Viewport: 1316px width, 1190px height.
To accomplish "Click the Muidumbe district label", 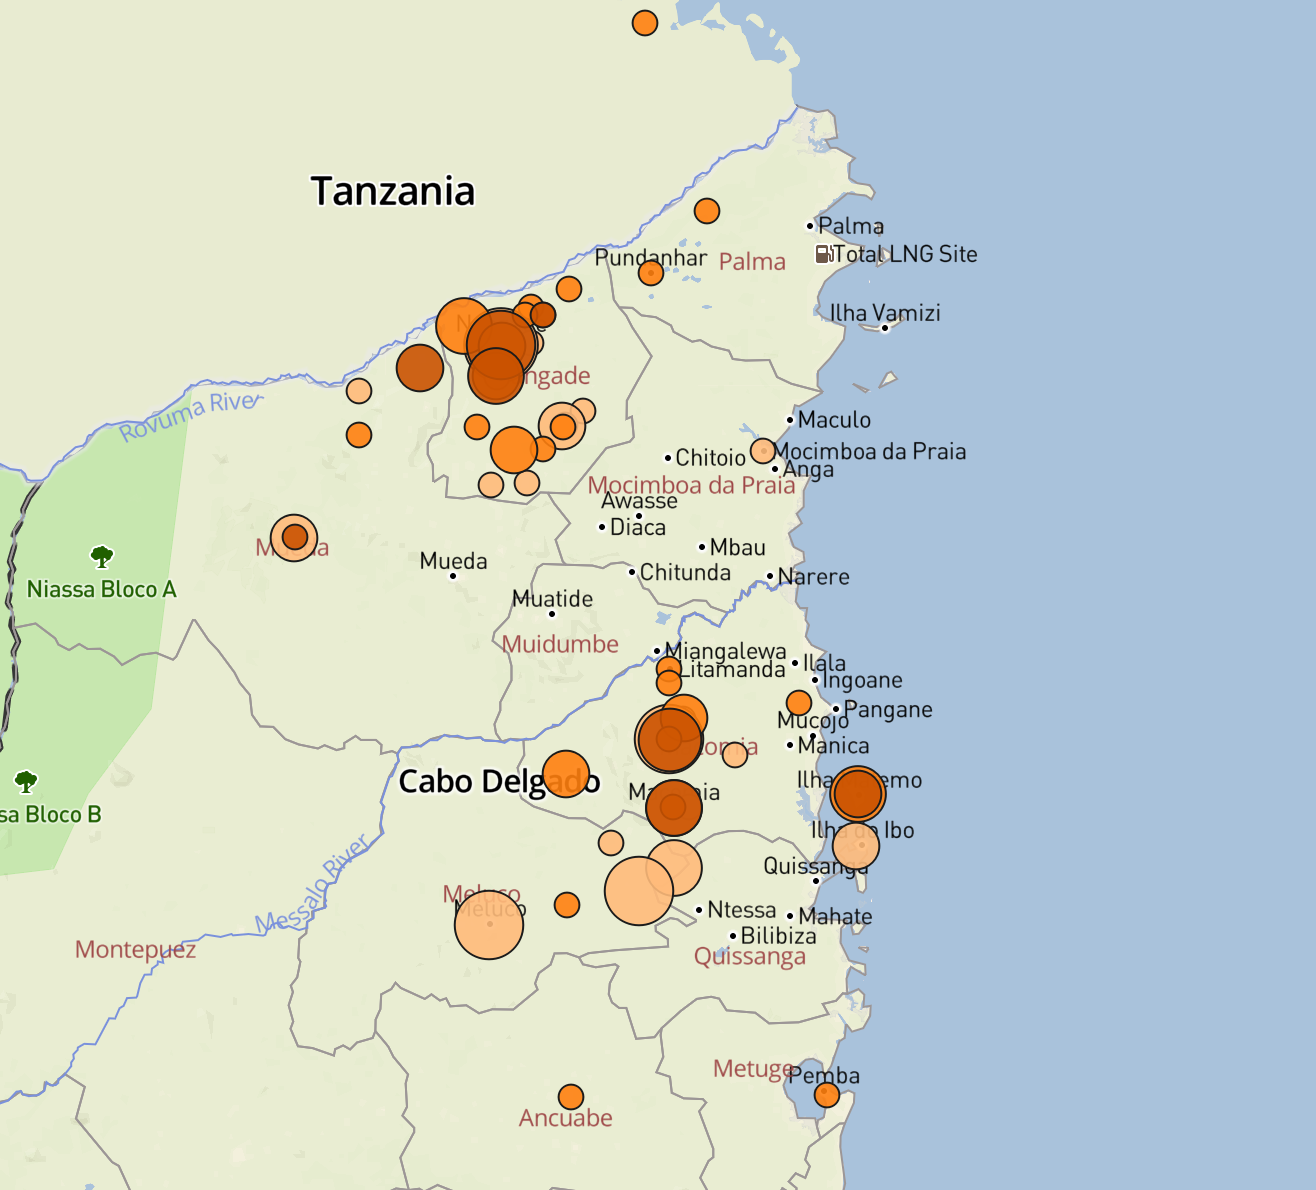I will point(560,644).
